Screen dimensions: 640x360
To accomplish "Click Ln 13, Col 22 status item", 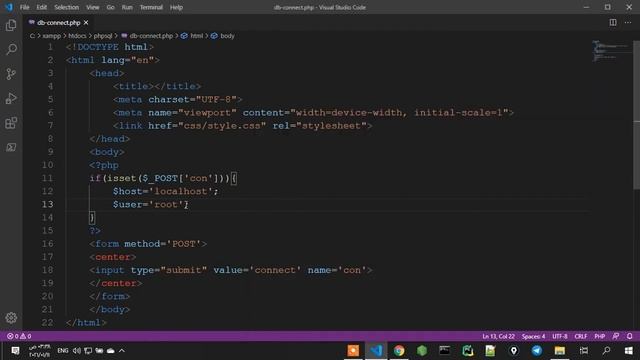I will click(x=498, y=336).
